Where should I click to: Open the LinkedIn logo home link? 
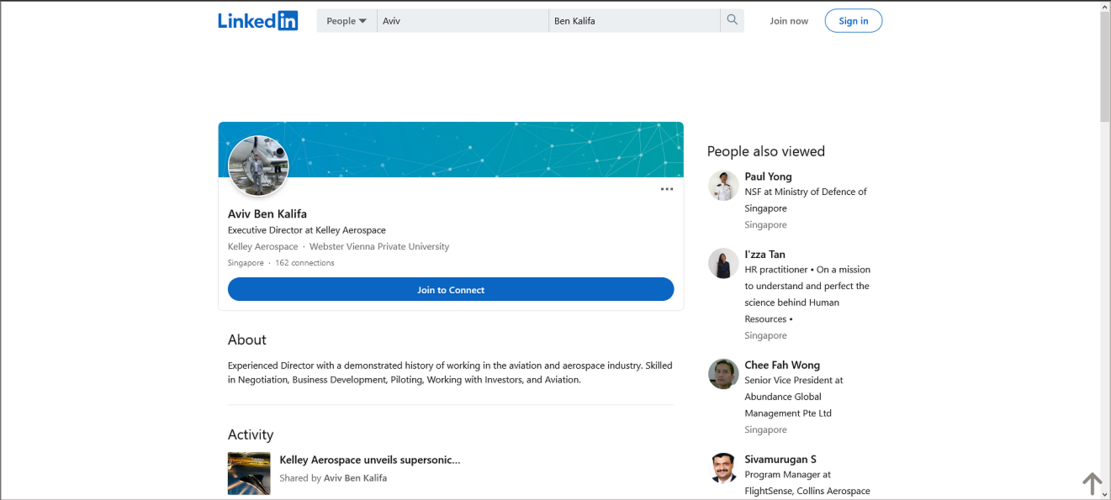[258, 21]
